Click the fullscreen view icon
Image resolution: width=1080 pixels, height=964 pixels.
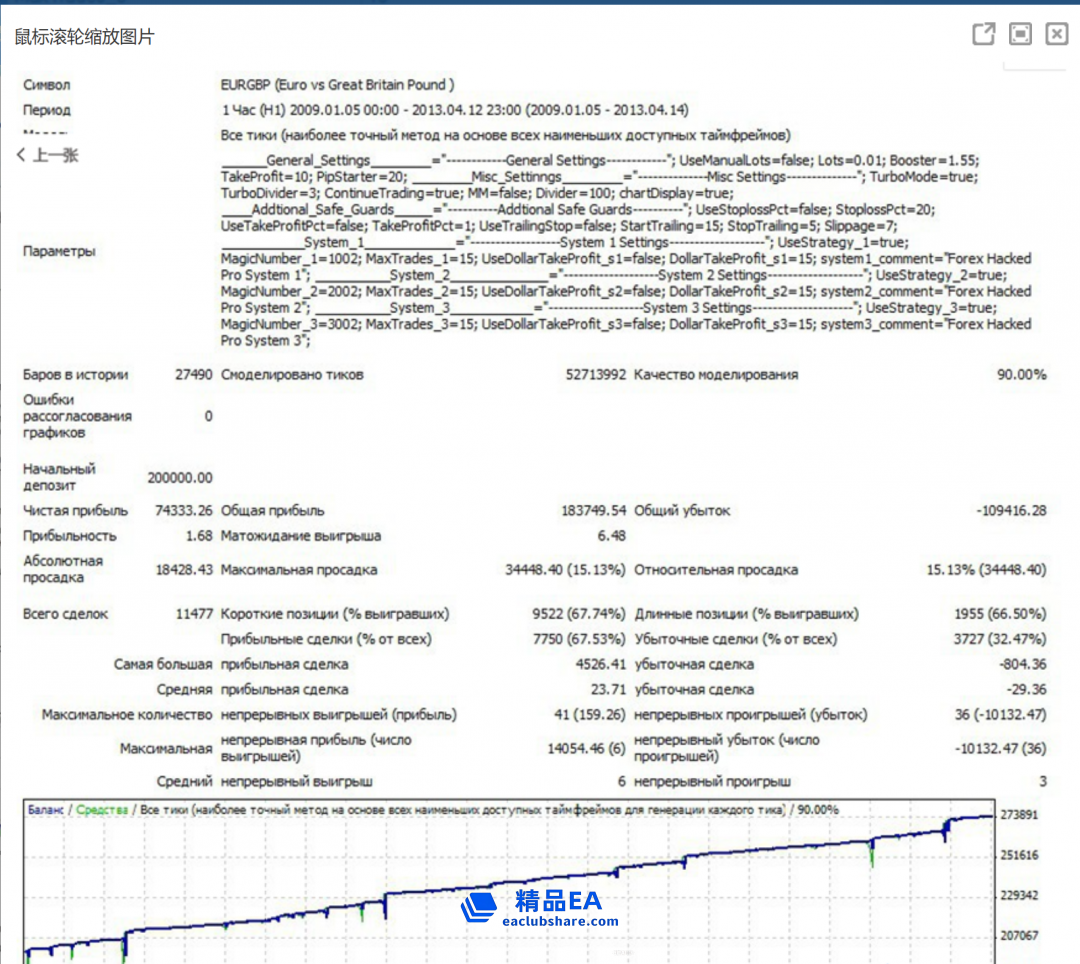coord(1020,35)
